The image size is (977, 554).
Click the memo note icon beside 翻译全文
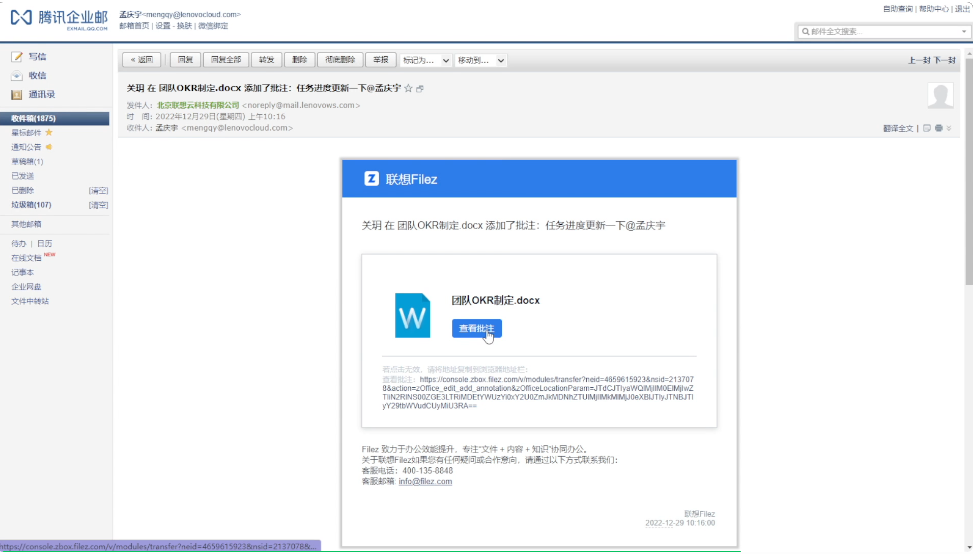coord(928,128)
